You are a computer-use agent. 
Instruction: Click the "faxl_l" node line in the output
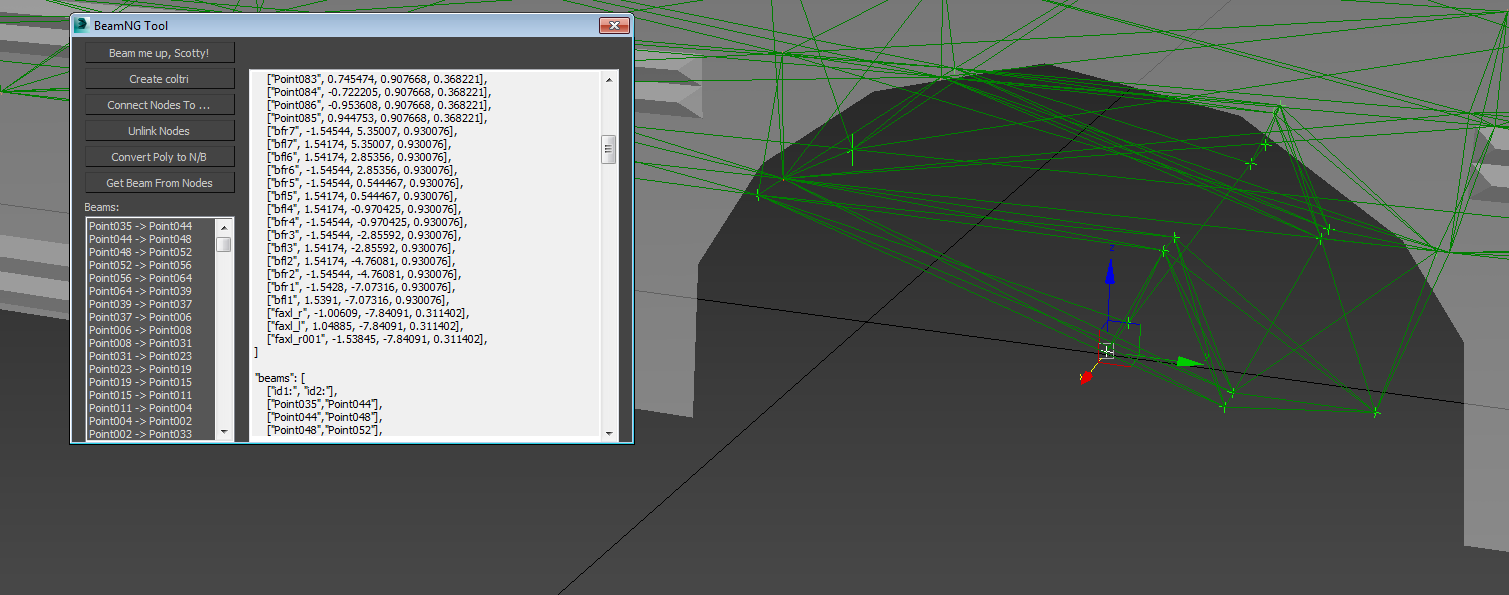(364, 325)
